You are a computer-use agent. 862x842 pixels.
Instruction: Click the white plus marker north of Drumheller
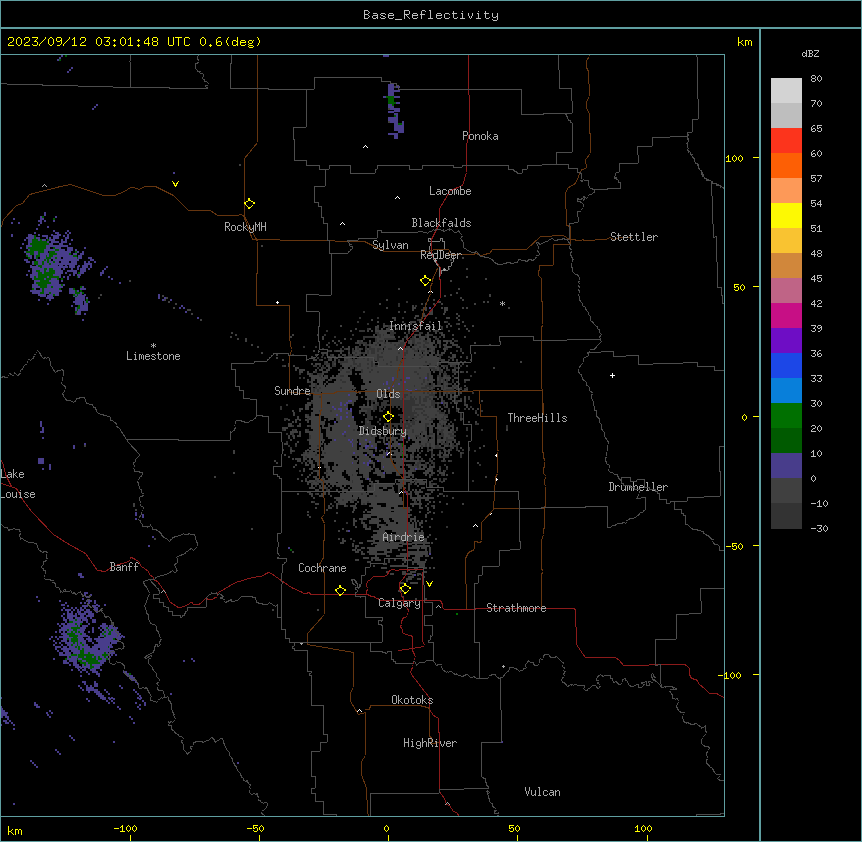pyautogui.click(x=612, y=375)
